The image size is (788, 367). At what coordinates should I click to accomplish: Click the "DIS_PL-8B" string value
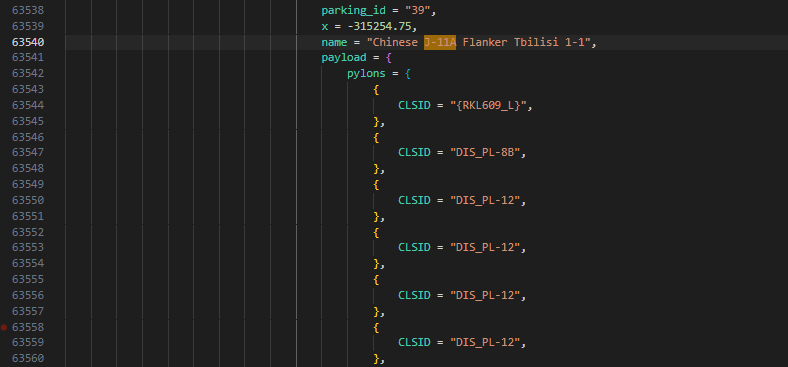click(x=485, y=152)
